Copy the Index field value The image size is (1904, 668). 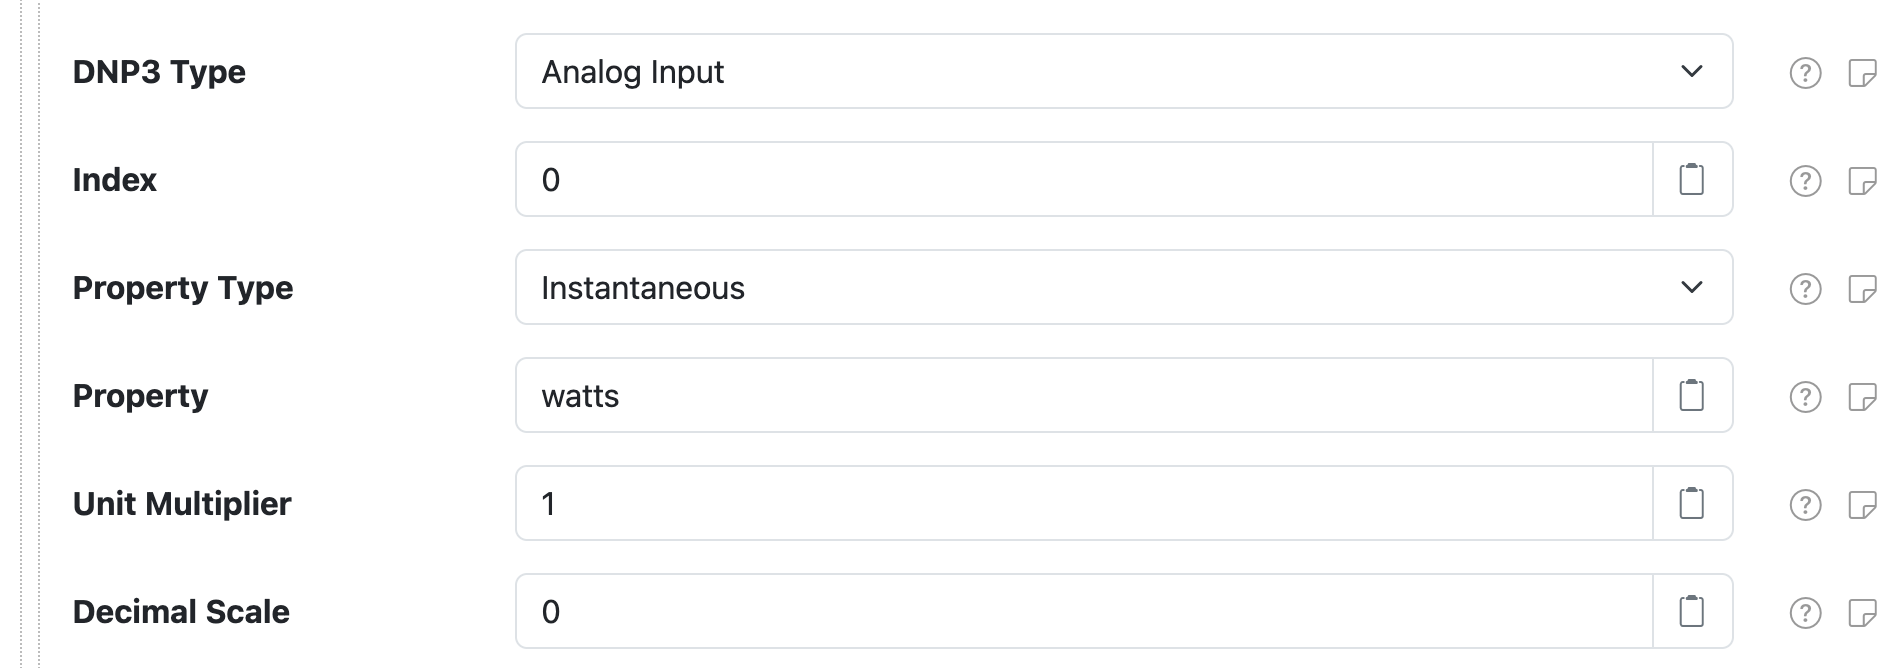pyautogui.click(x=1691, y=179)
